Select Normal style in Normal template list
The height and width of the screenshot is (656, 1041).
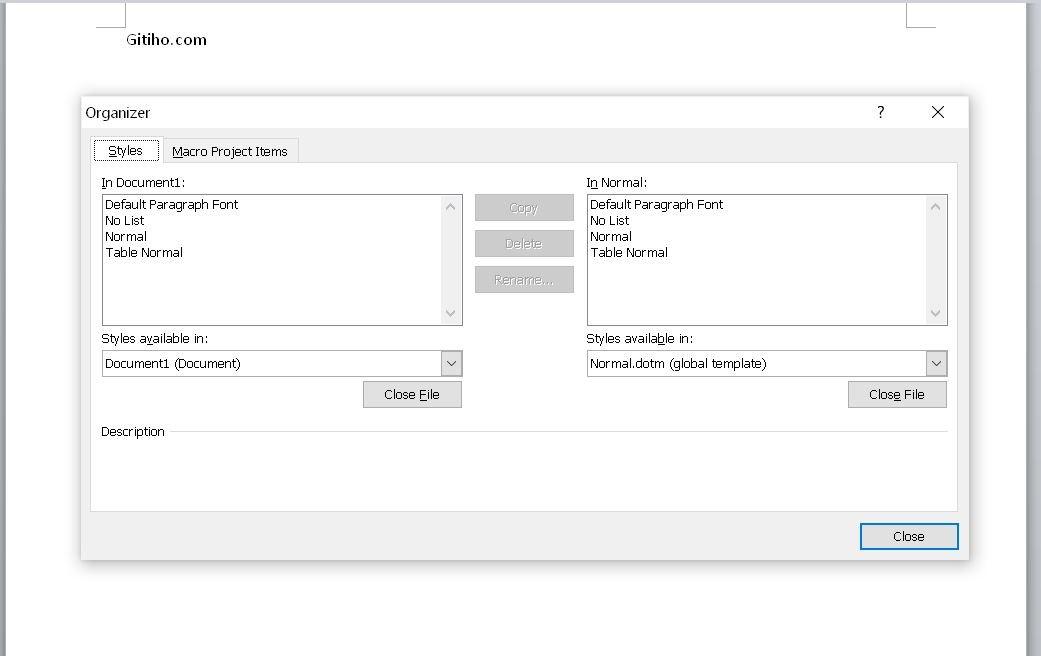click(x=611, y=236)
